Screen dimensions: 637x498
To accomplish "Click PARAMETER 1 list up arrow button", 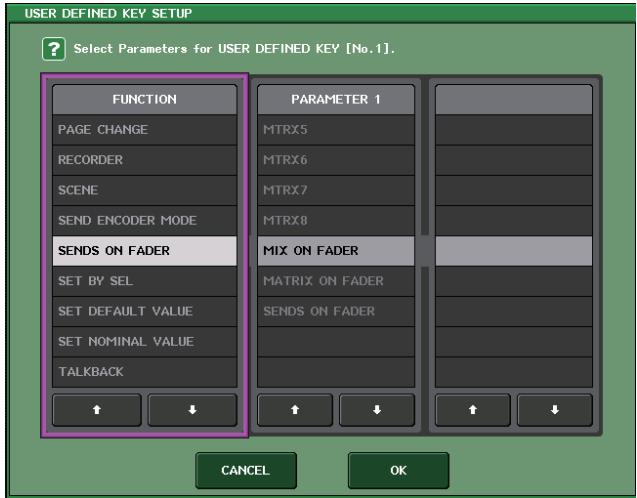I will point(295,410).
